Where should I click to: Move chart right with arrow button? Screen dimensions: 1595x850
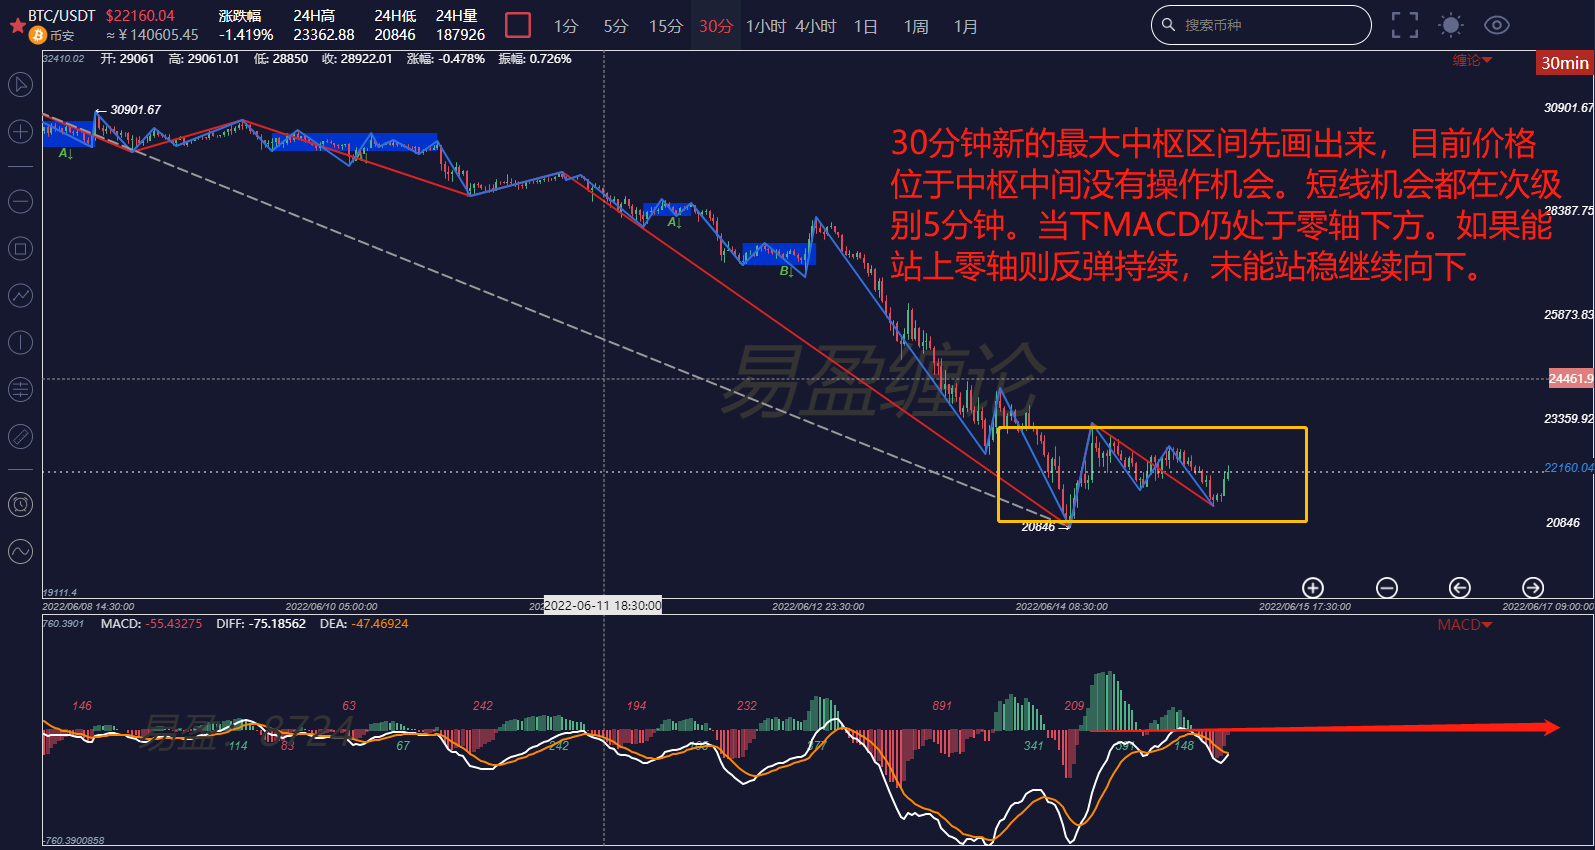pyautogui.click(x=1533, y=588)
